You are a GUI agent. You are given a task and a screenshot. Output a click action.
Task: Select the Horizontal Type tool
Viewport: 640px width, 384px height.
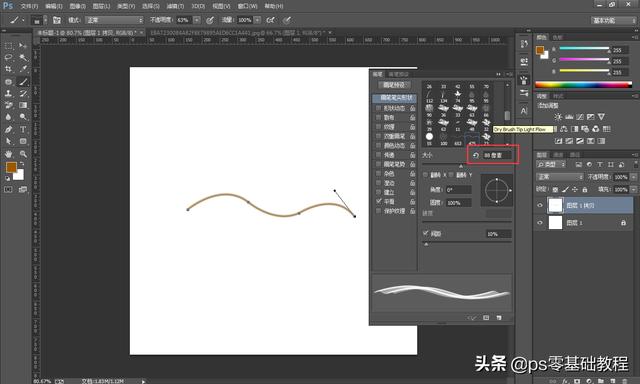23,129
